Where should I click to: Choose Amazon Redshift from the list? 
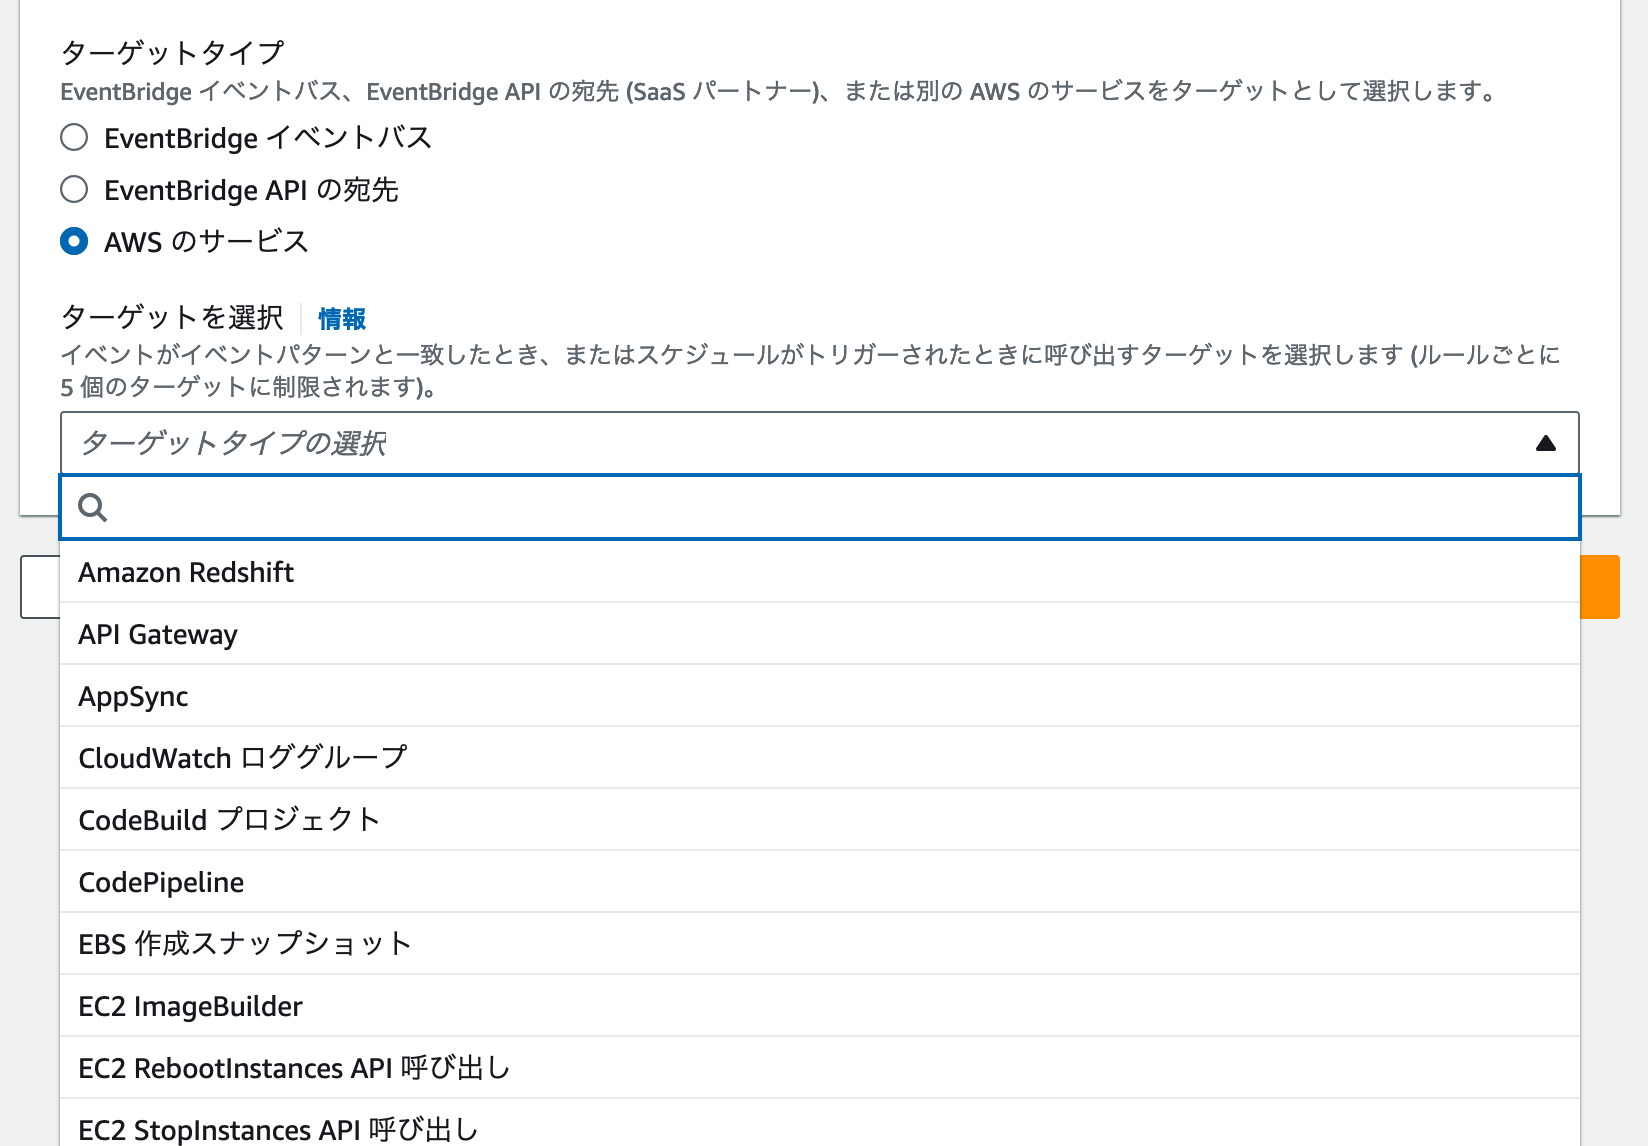[x=820, y=572]
